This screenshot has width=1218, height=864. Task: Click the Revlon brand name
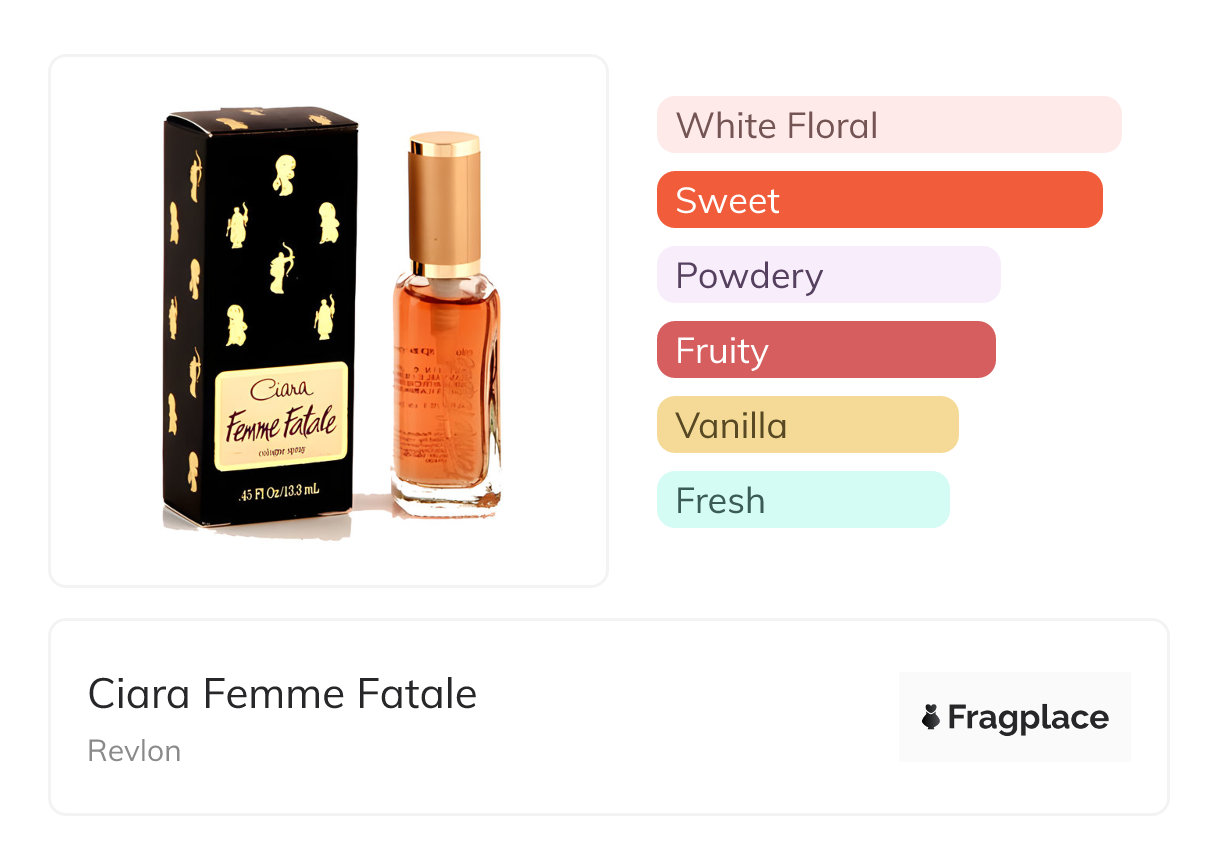[x=134, y=751]
